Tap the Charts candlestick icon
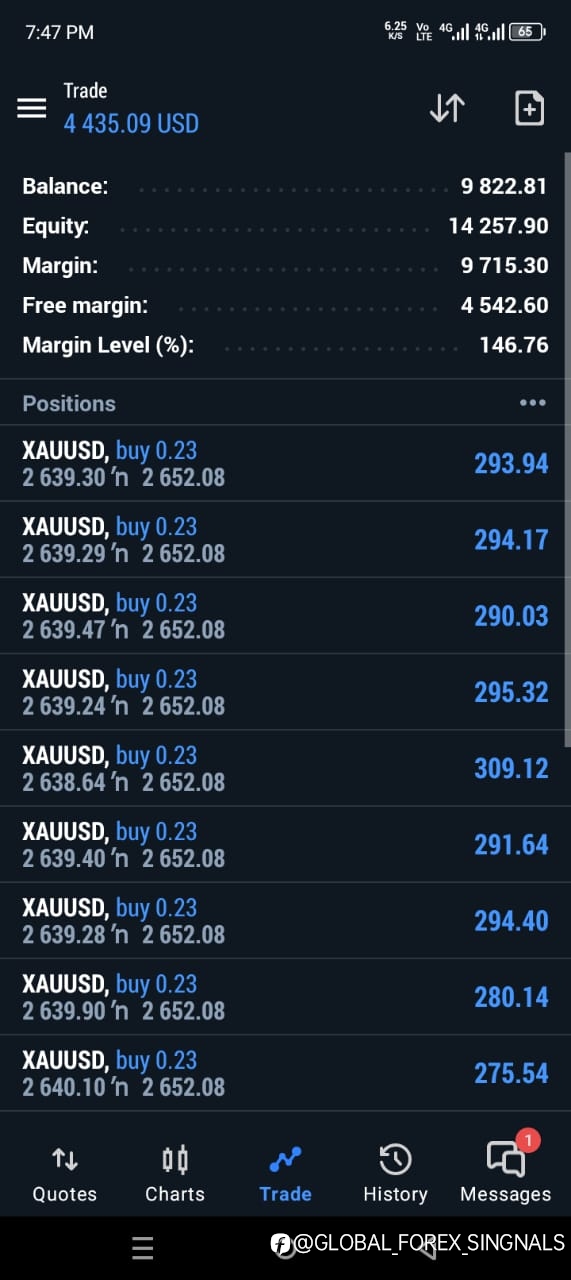571x1280 pixels. click(x=175, y=1159)
